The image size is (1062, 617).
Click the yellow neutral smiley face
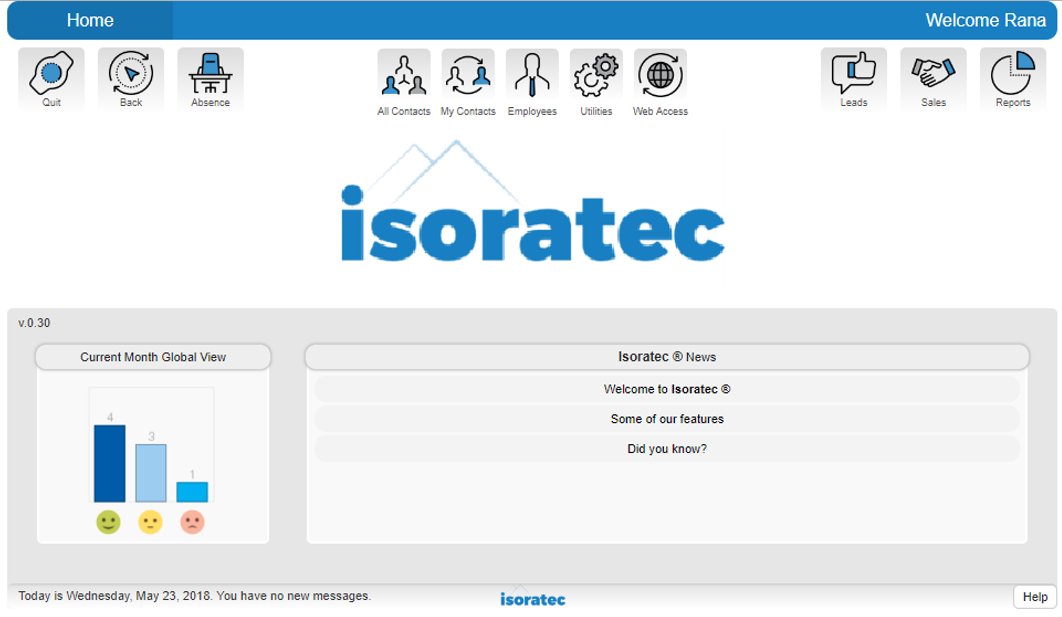pos(150,522)
